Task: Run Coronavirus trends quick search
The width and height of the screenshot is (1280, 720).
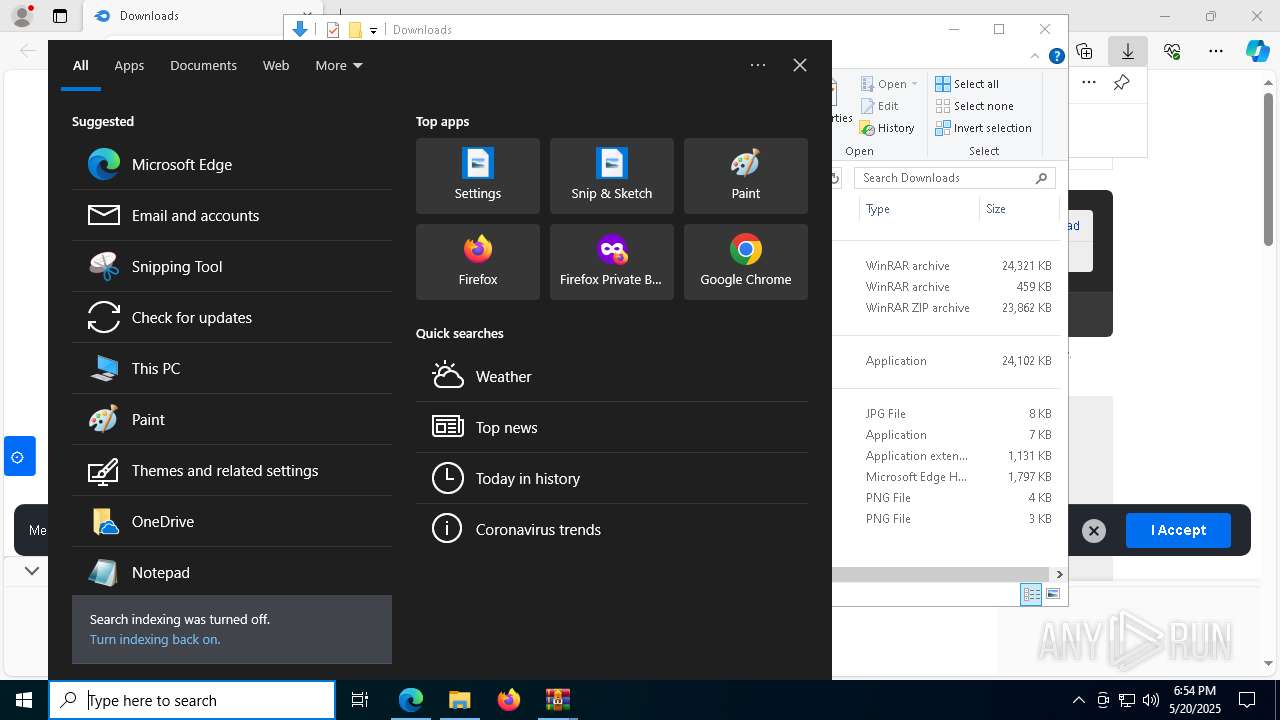Action: pyautogui.click(x=612, y=529)
